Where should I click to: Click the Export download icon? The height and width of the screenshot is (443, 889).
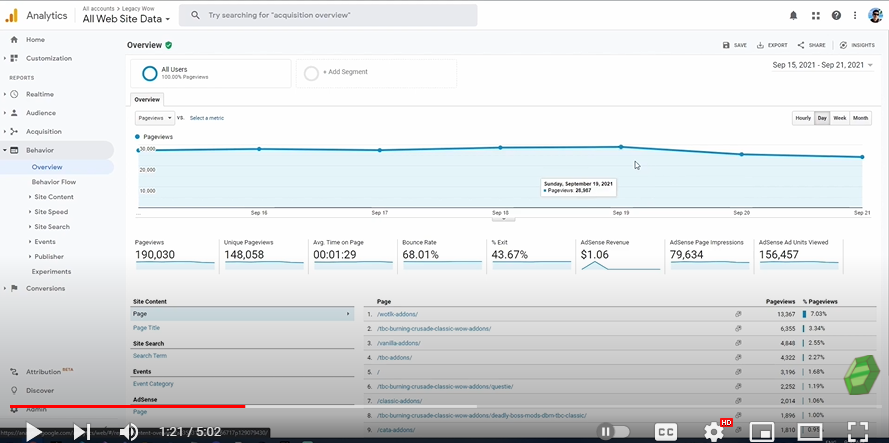(x=760, y=45)
